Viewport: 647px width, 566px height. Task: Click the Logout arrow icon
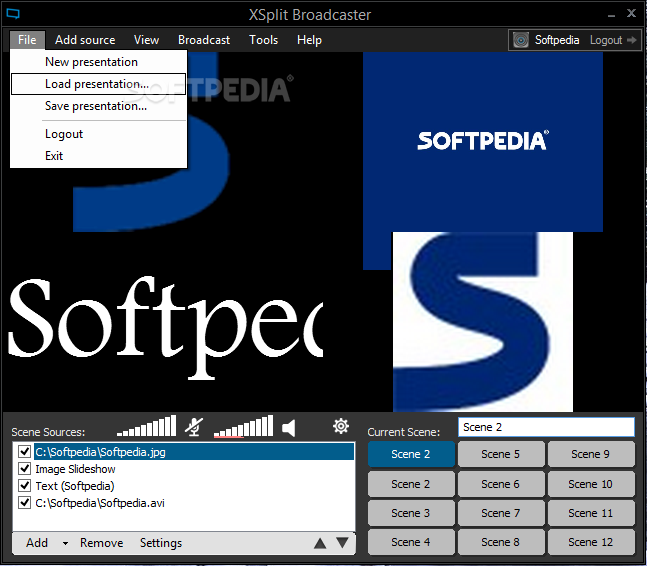pyautogui.click(x=631, y=40)
